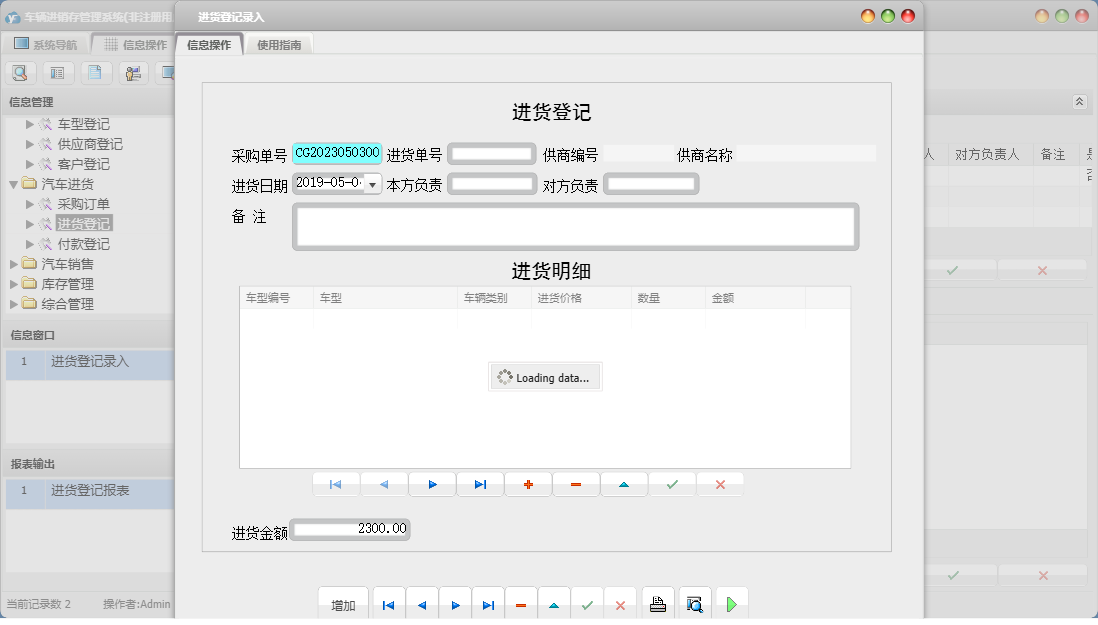Collapse the 汽车进货 folder

point(11,183)
